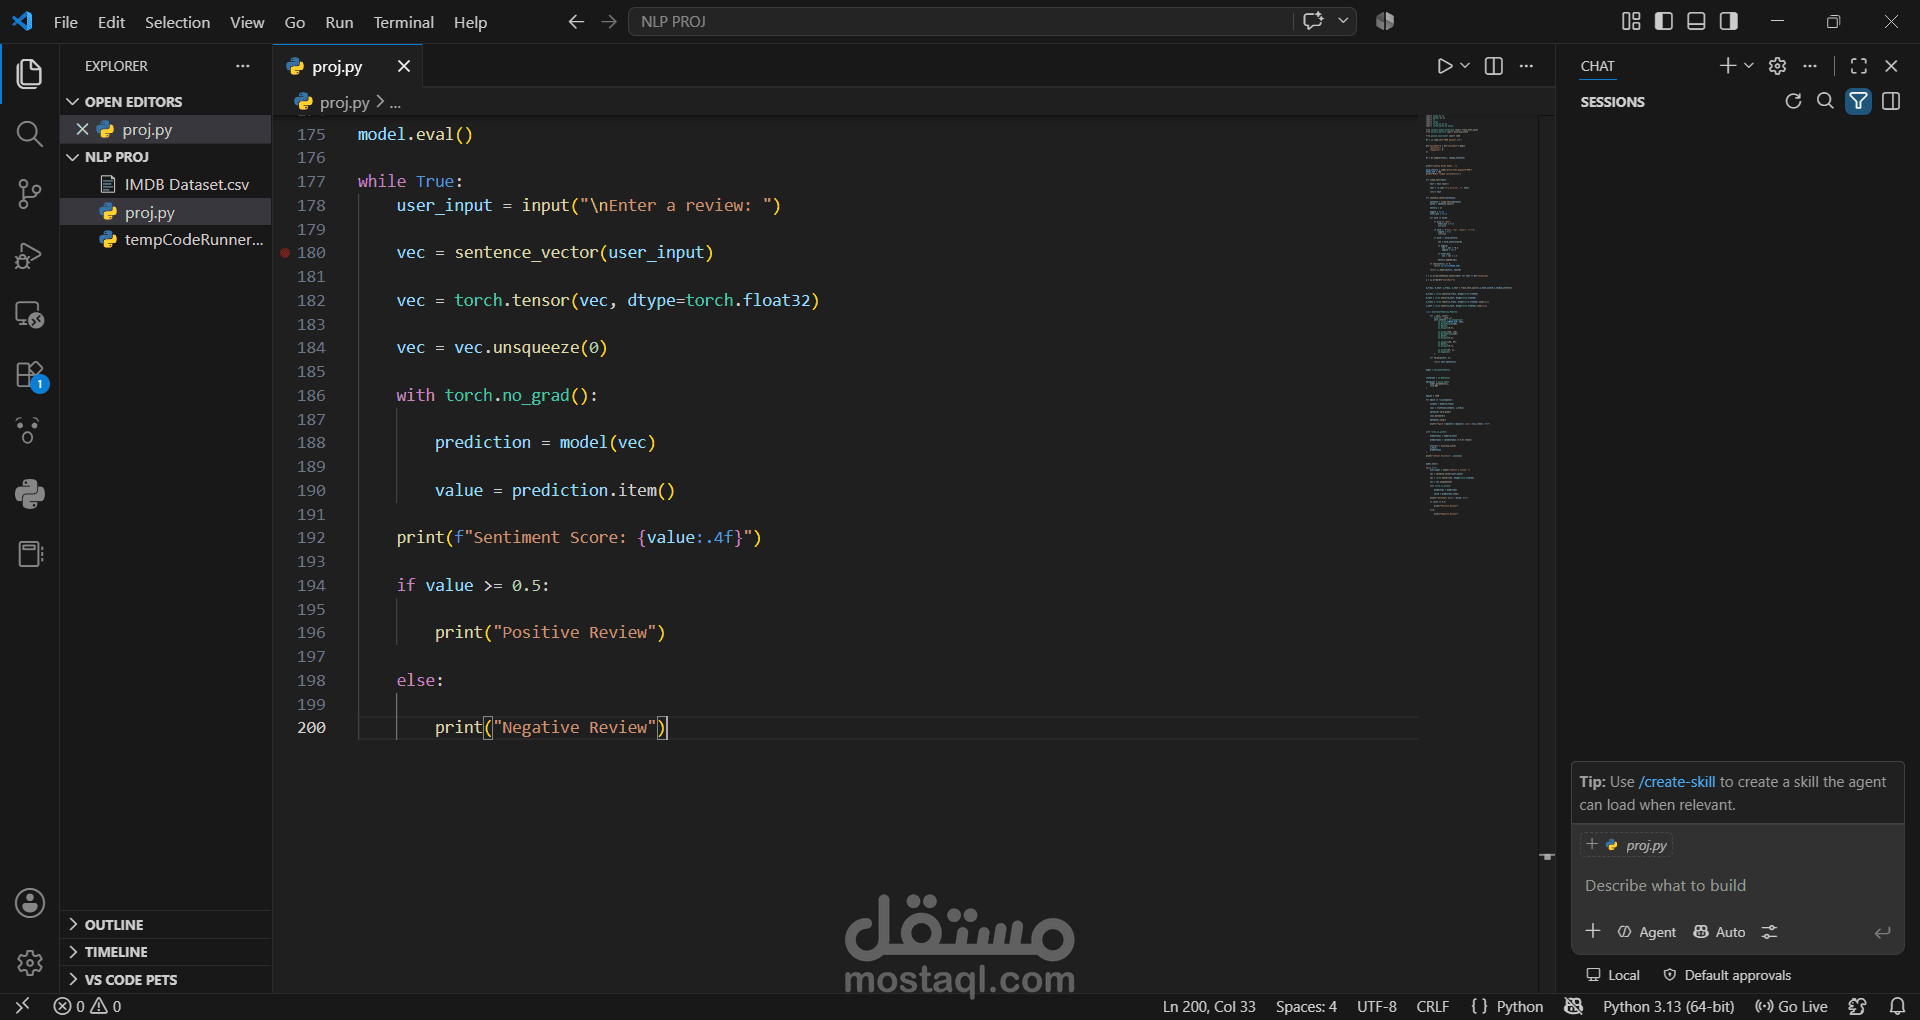Screen dimensions: 1920x1020
Task: Open the chat icon beside command center
Action: point(1313,21)
